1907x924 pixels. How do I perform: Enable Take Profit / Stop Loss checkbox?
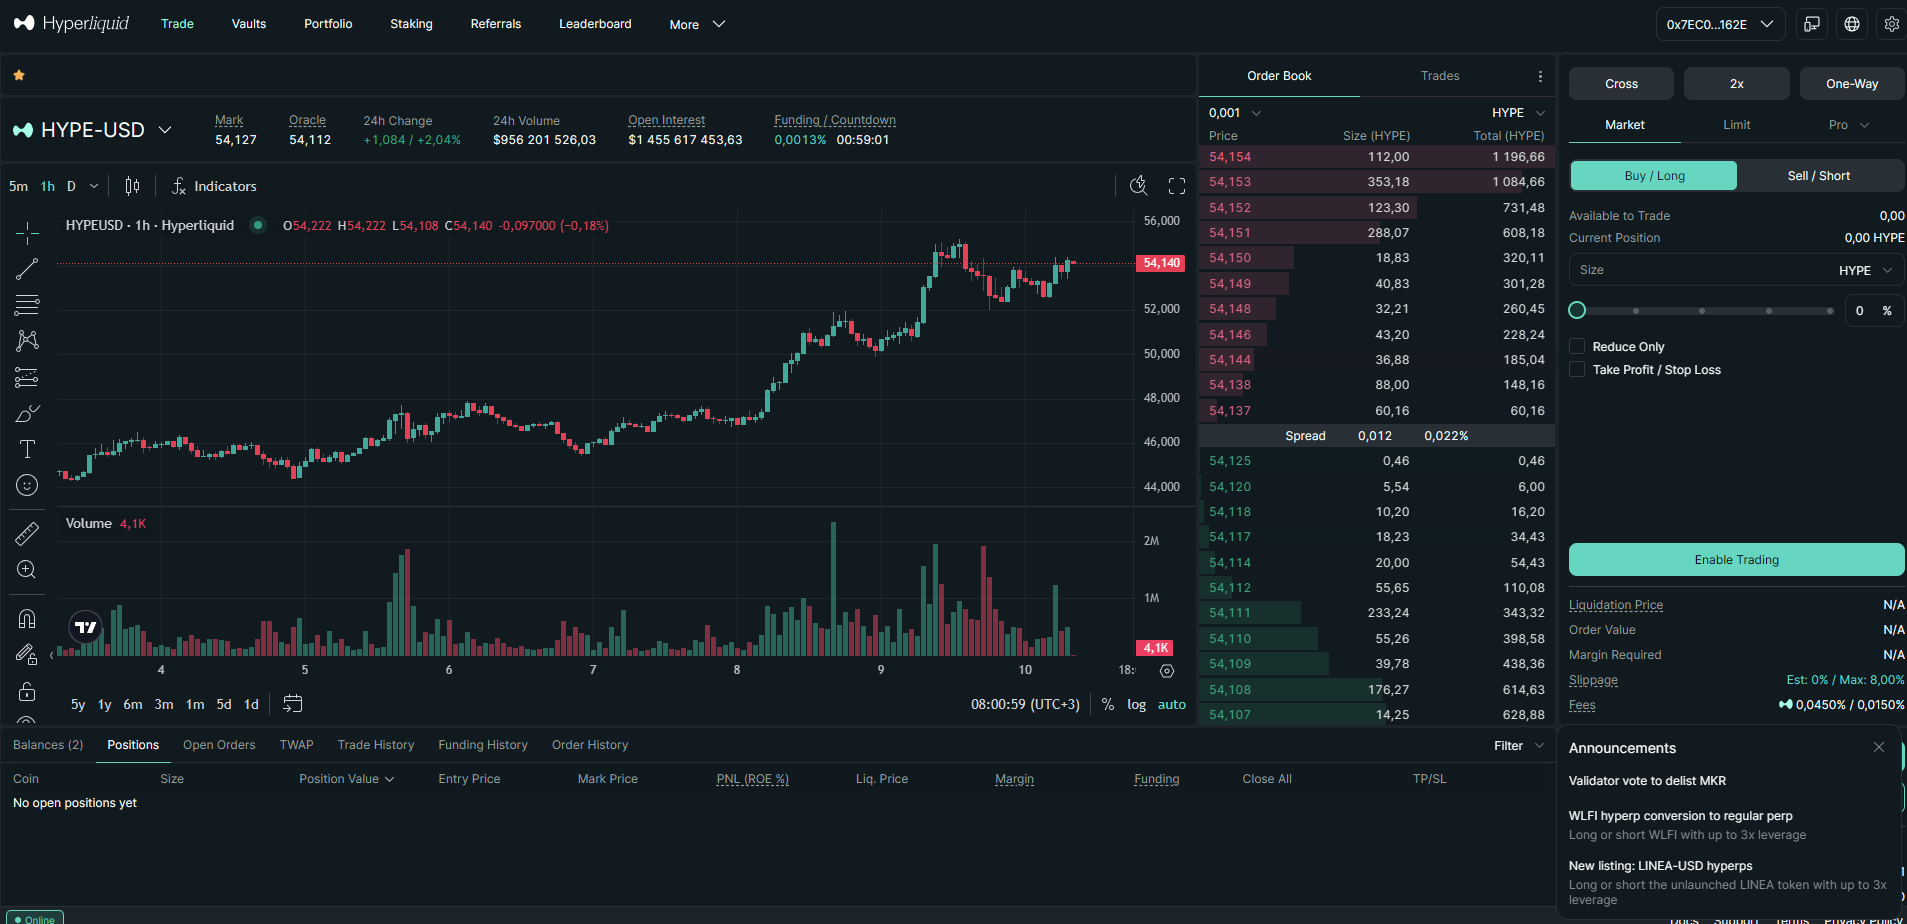[x=1577, y=370]
